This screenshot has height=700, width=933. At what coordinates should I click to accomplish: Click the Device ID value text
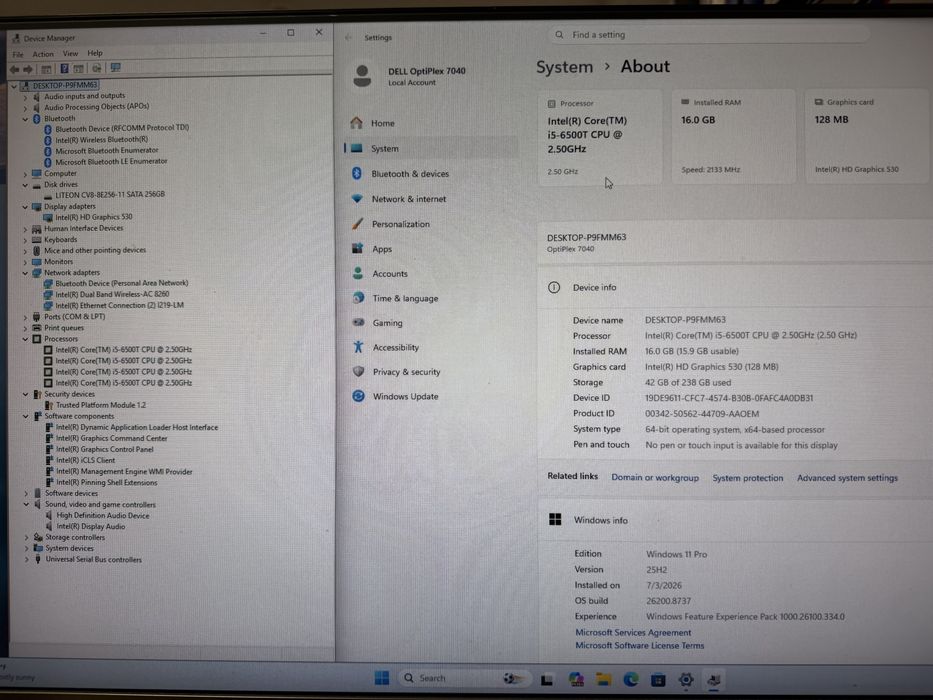point(729,398)
